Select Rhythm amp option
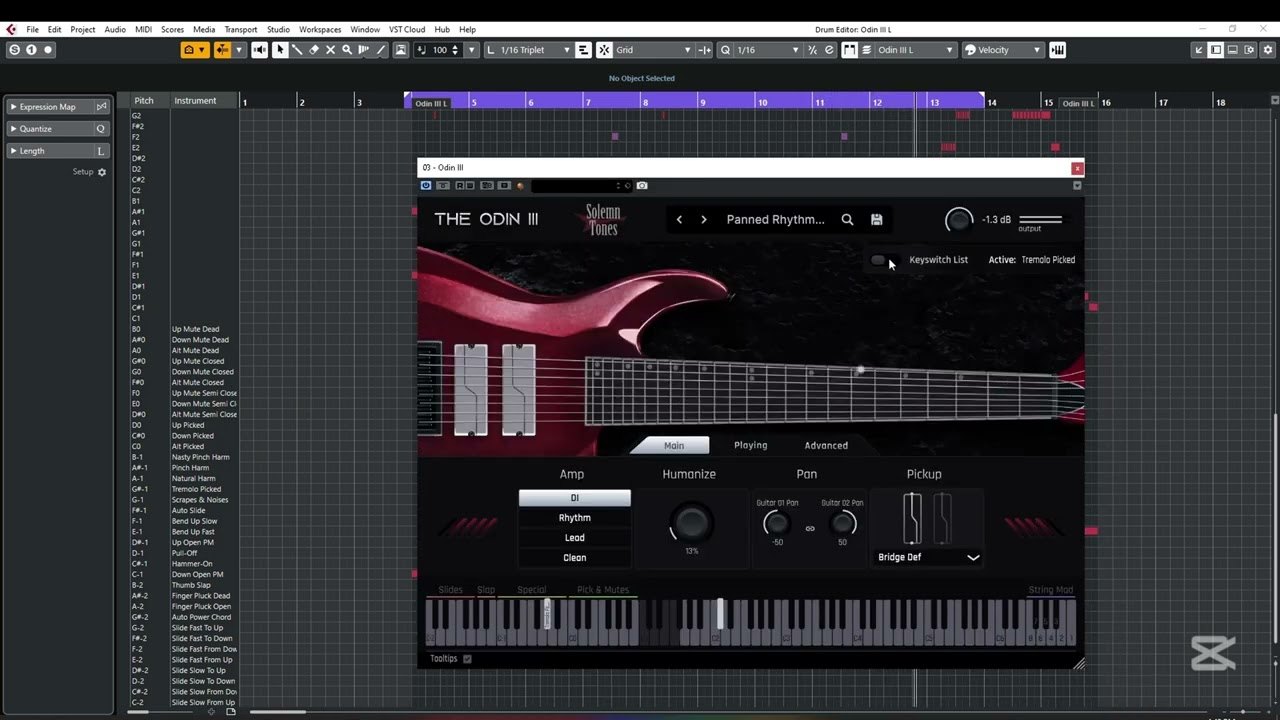This screenshot has width=1280, height=720. click(575, 518)
